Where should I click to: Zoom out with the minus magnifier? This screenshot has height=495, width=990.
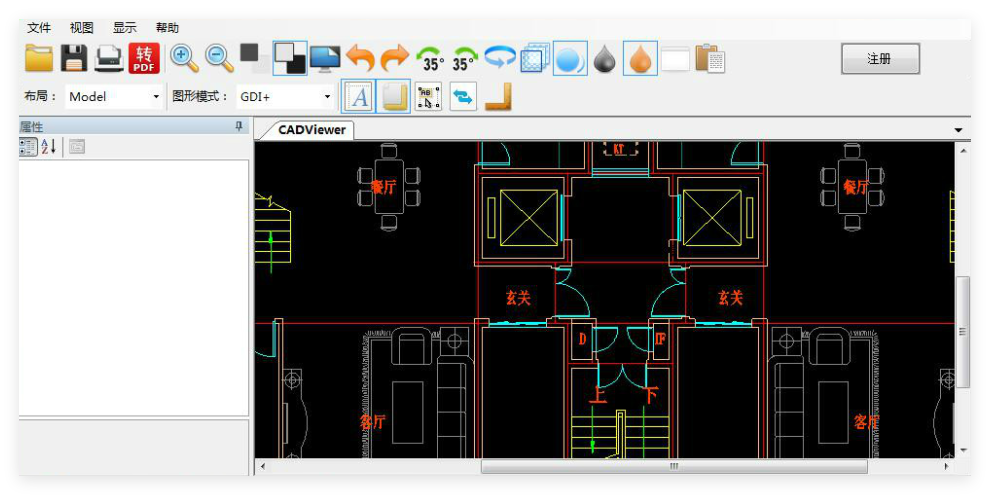219,58
